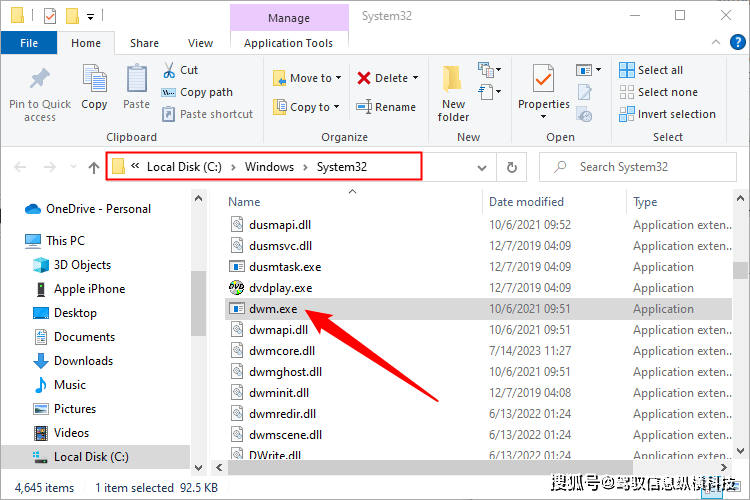Open the Open-with dropdown icon
750x500 pixels.
[588, 70]
